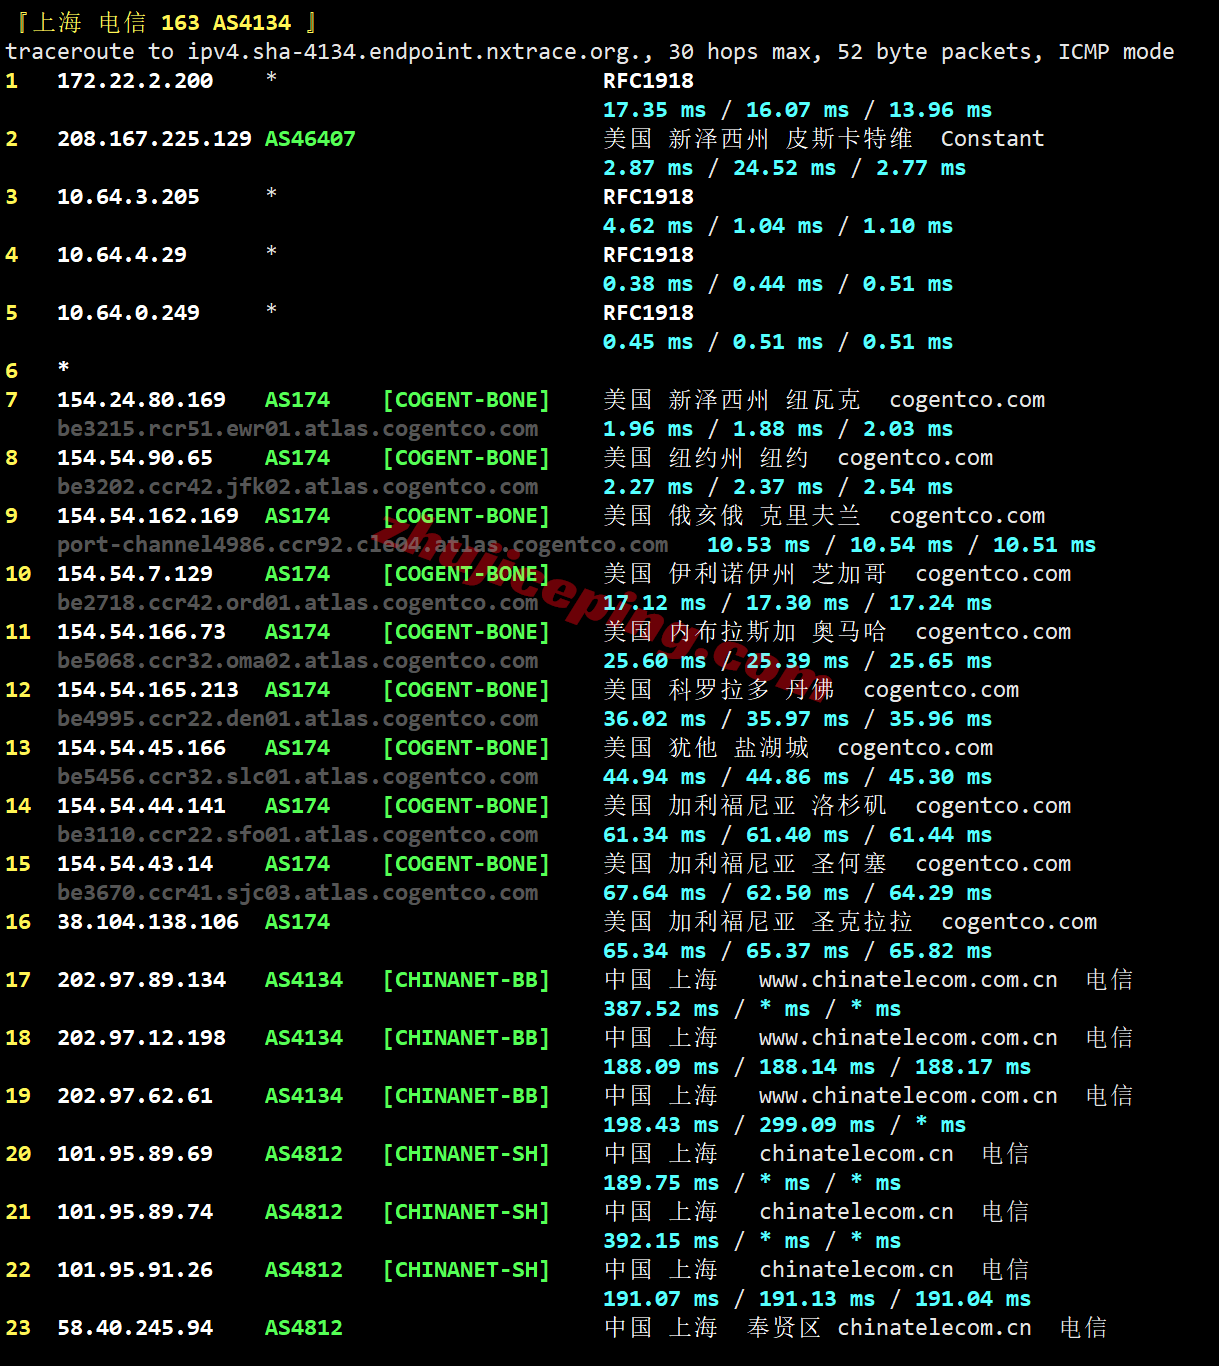The image size is (1219, 1366).
Task: Click the '189.75 ms' latency value
Action: click(x=661, y=1183)
